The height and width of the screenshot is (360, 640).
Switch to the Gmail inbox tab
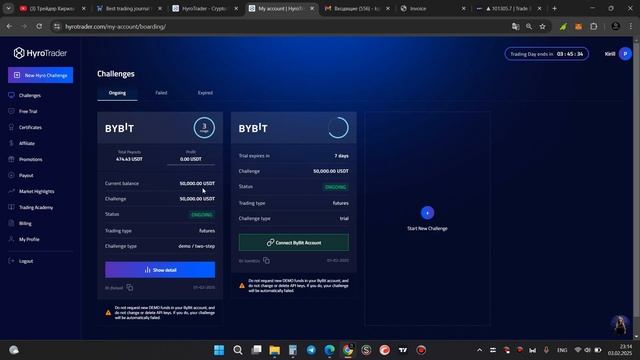coord(357,9)
